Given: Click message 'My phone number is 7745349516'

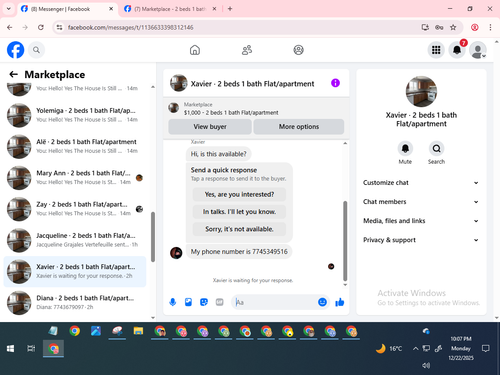Looking at the screenshot, I should tap(239, 252).
